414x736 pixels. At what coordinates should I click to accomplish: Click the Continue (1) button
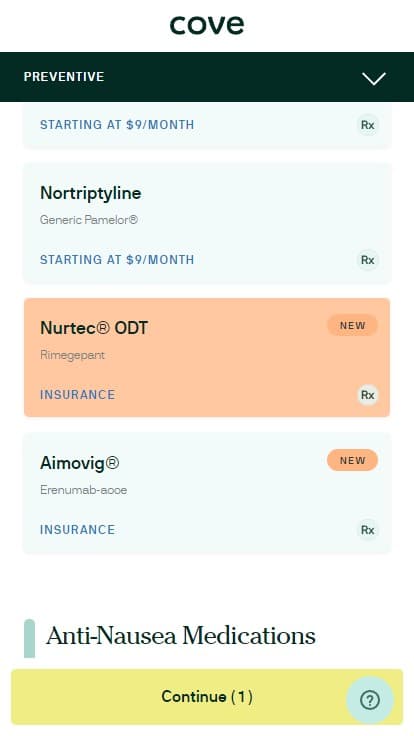(x=207, y=697)
